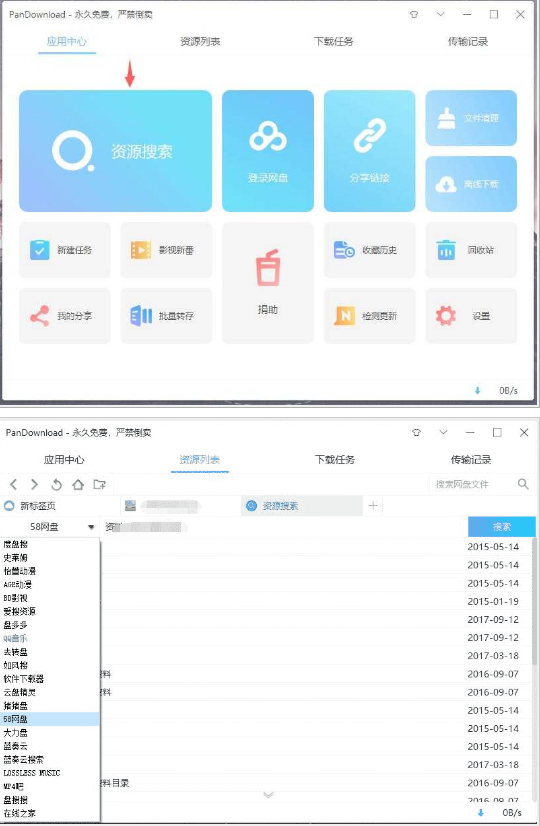This screenshot has height=826, width=540.
Task: Open 资源搜索 tile in top window
Action: point(115,151)
